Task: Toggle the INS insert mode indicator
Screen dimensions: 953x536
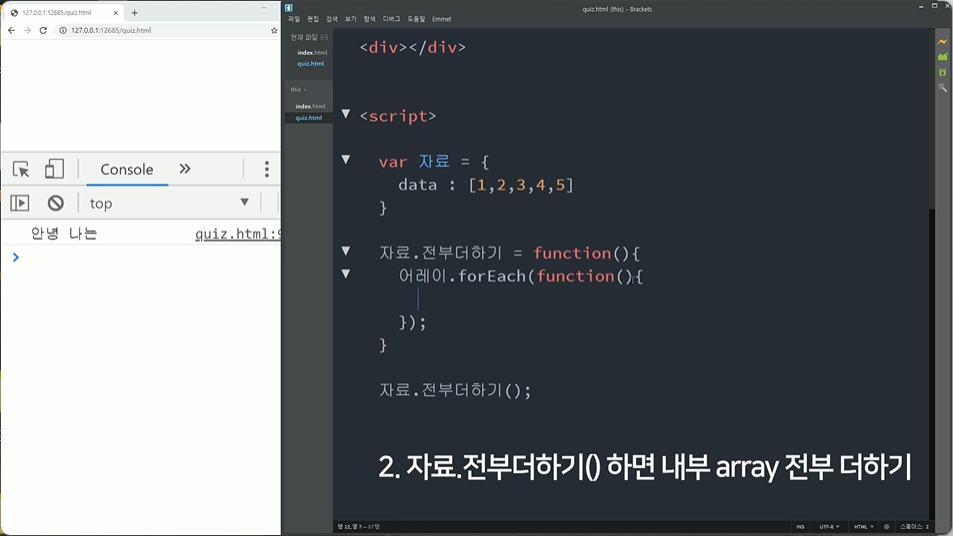Action: (800, 527)
